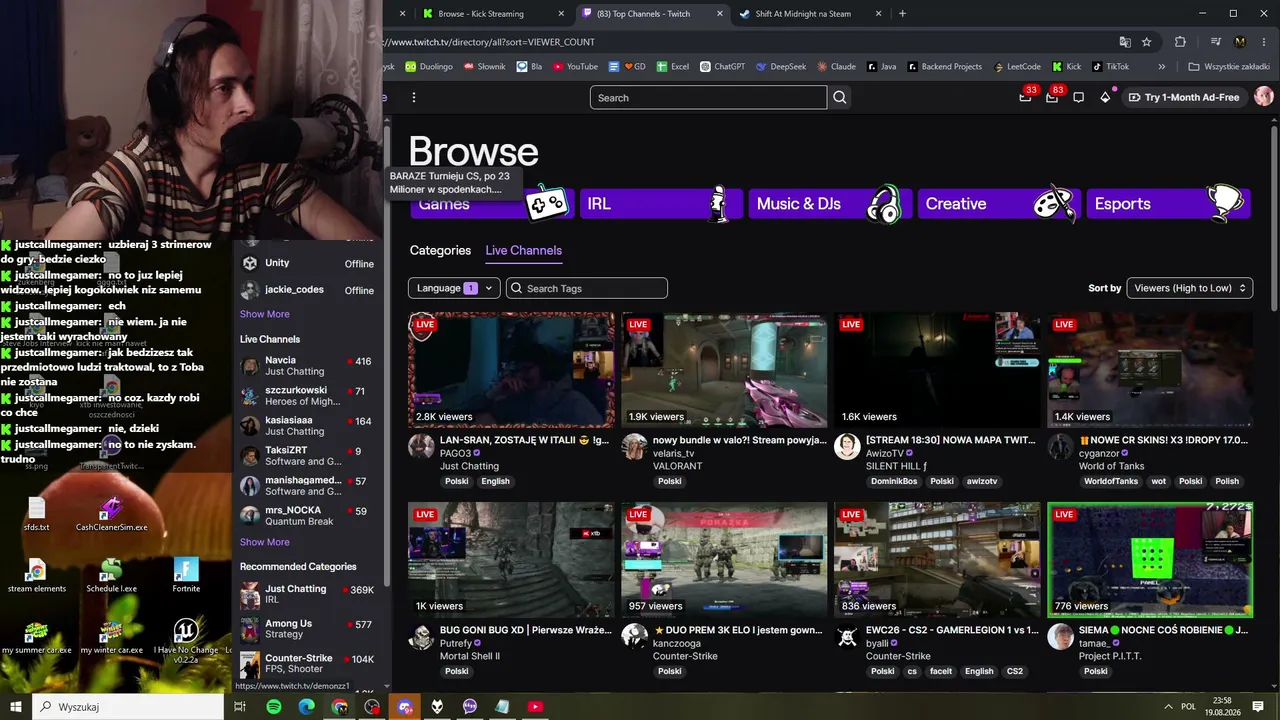Click the Try 1-Month Ad-Free button
1280x720 pixels.
click(1183, 97)
